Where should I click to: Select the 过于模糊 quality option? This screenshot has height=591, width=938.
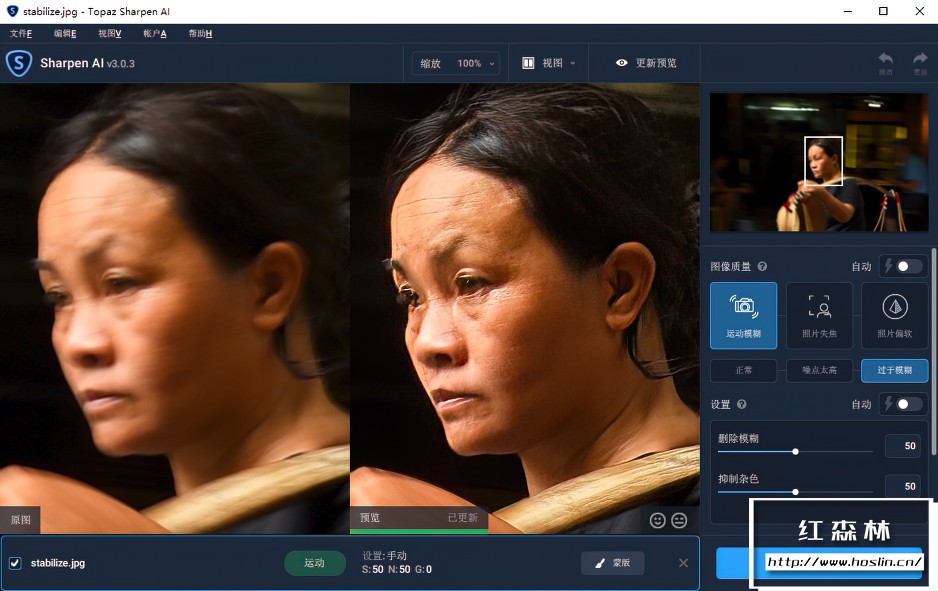pyautogui.click(x=894, y=370)
